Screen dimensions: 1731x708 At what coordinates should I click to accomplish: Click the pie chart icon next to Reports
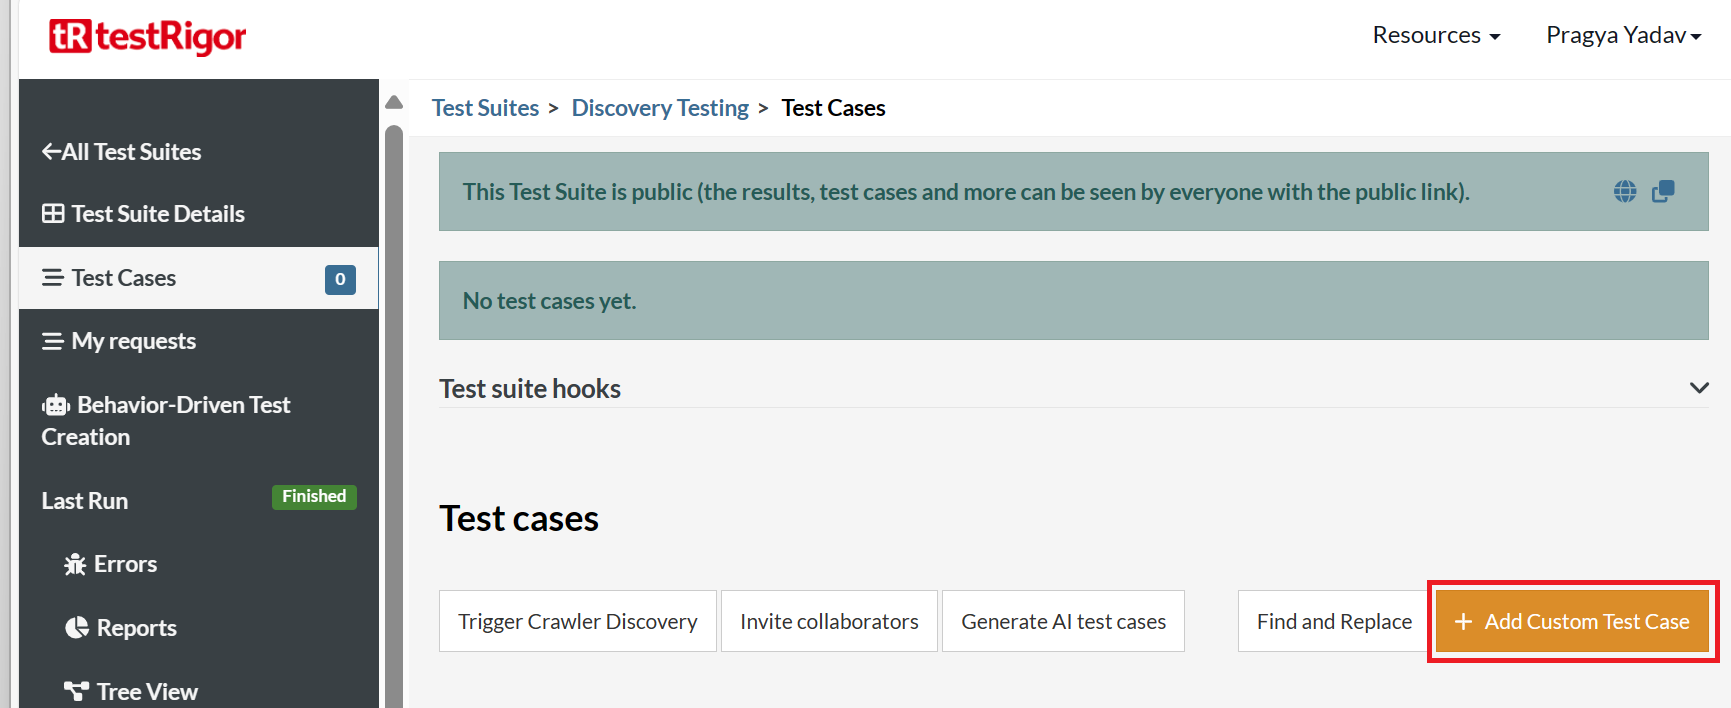click(77, 628)
